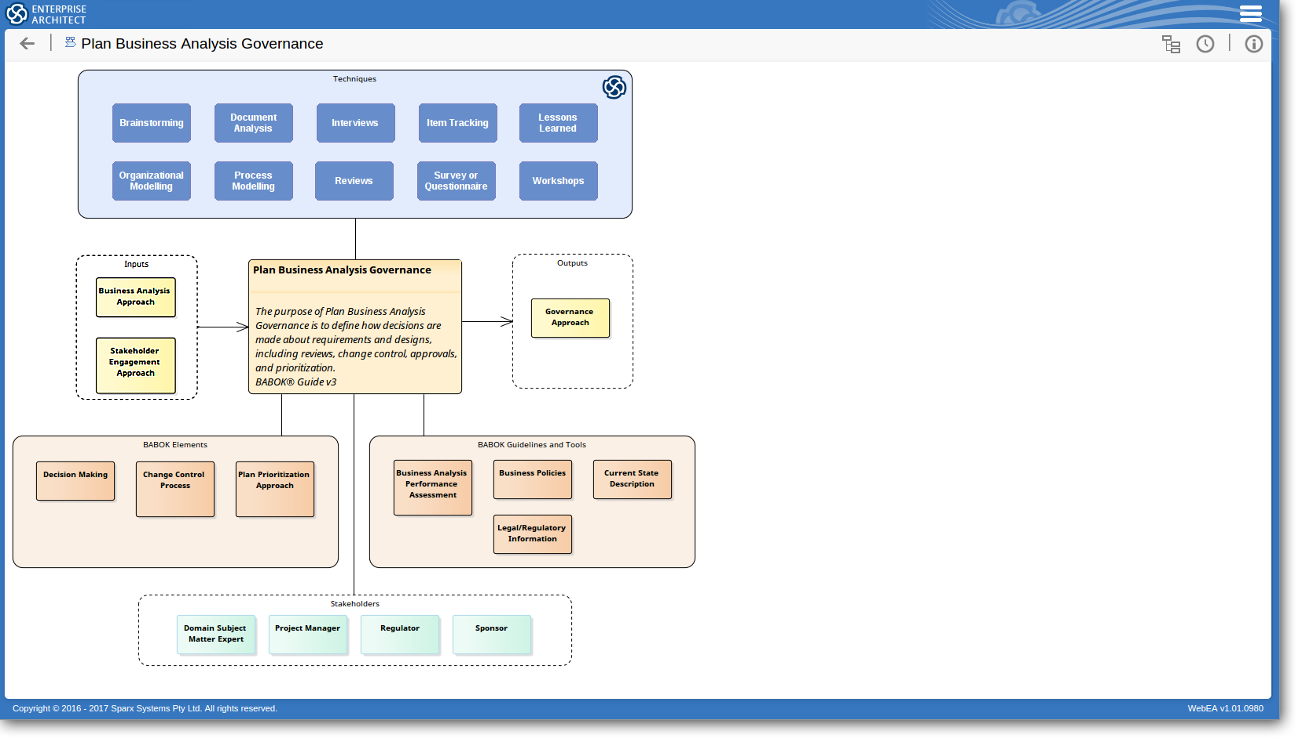Open the Interviews technique element
1310x750 pixels.
355,123
